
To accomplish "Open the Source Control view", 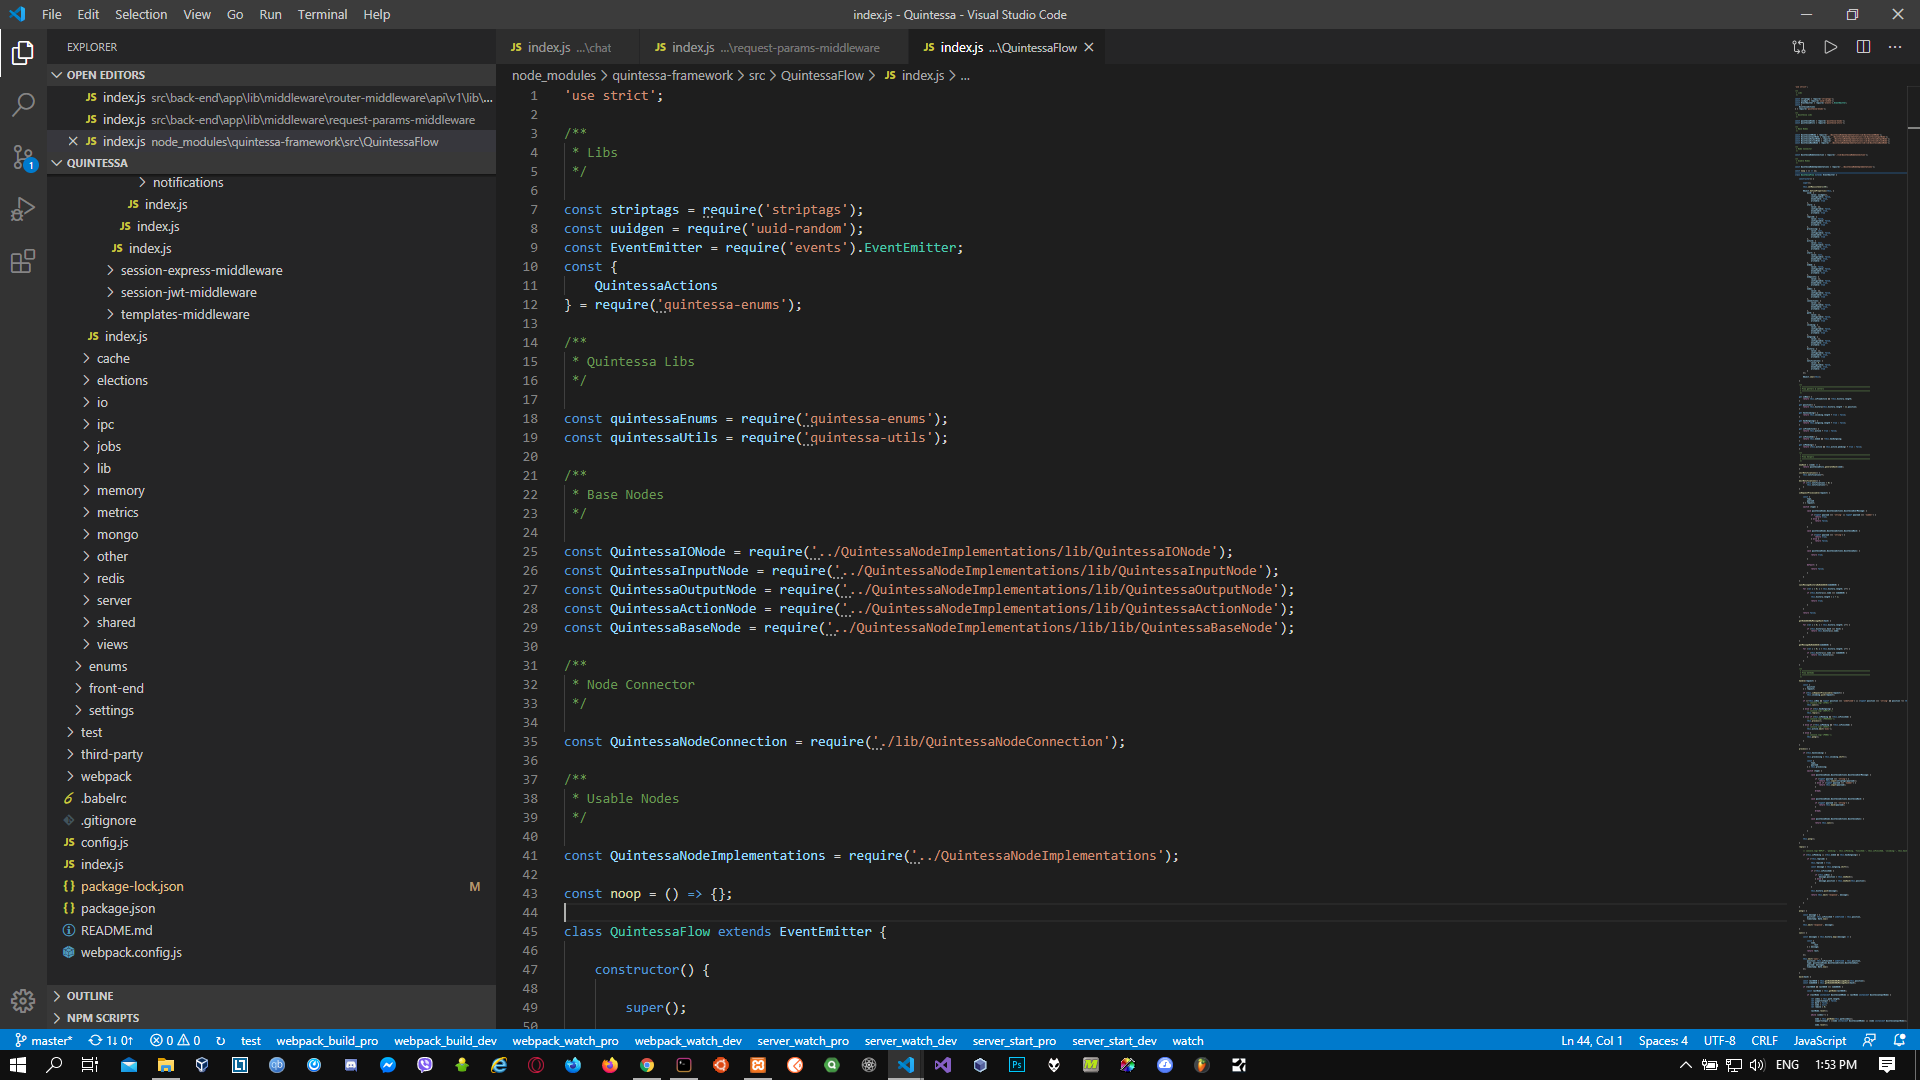I will [x=23, y=157].
